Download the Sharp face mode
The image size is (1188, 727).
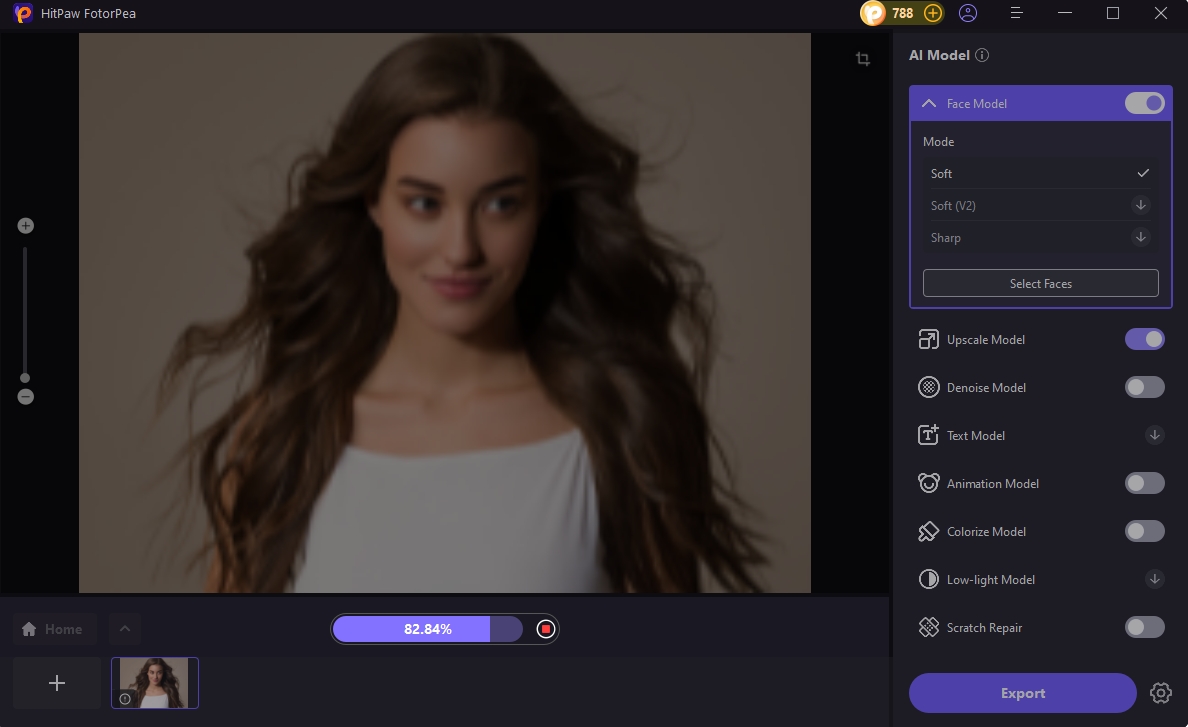(1140, 237)
